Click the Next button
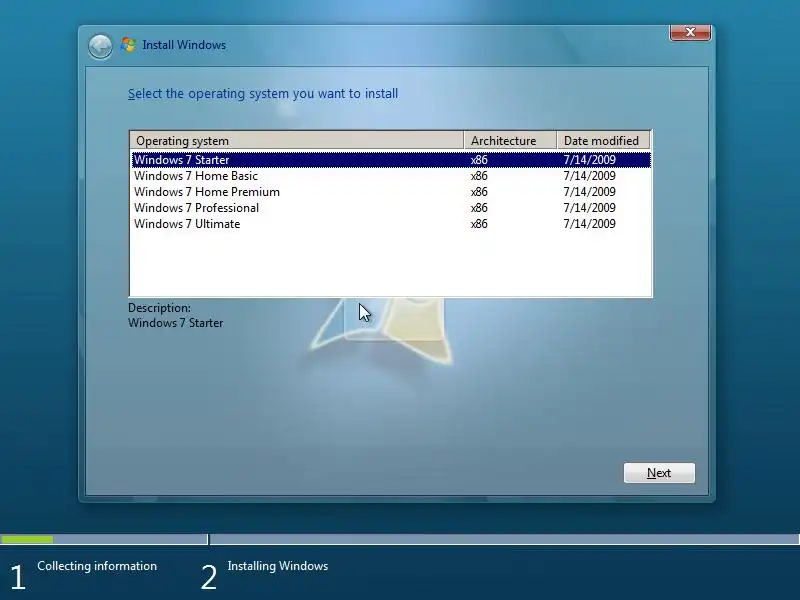This screenshot has width=800, height=600. click(x=659, y=473)
